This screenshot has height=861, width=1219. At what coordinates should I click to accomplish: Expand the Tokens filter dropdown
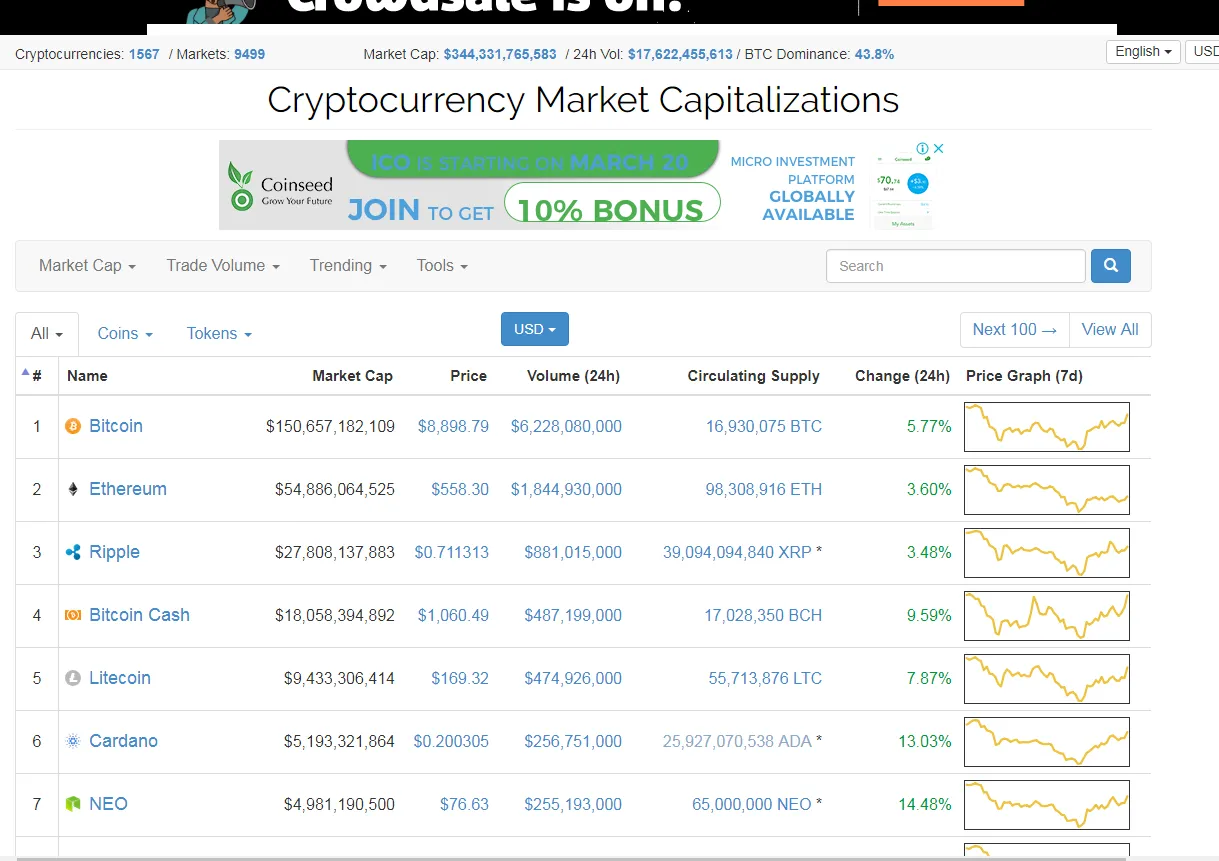click(219, 333)
